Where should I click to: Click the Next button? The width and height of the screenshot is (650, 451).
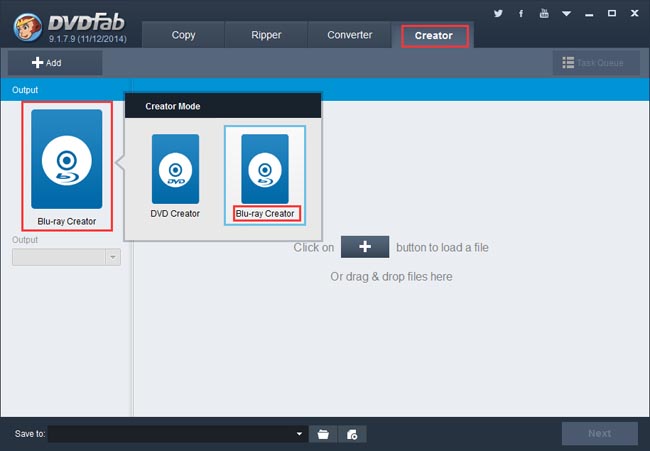tap(599, 434)
